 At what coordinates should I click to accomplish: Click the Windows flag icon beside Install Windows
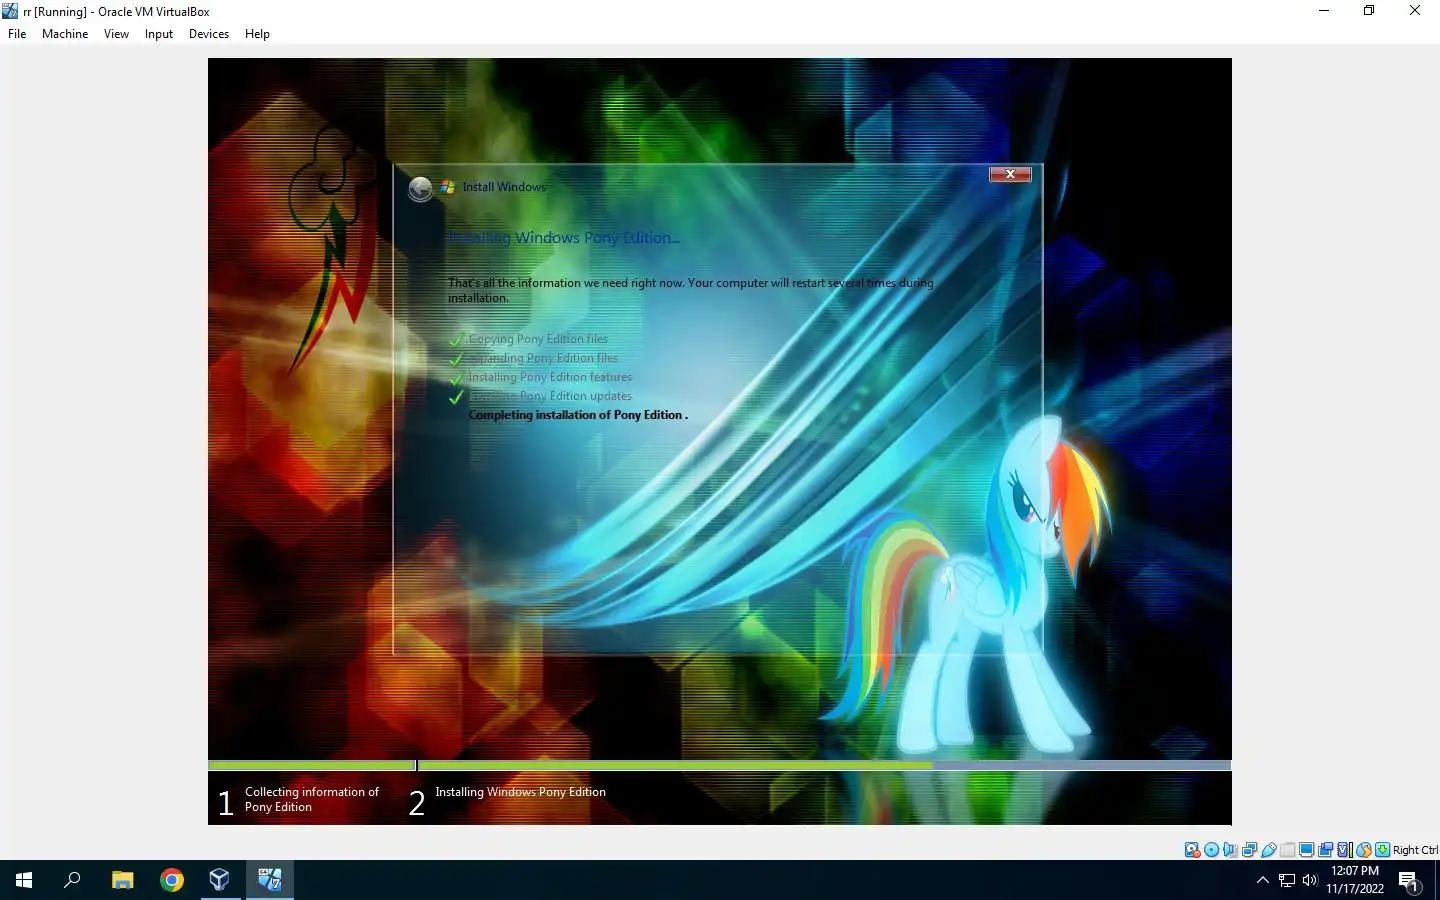click(x=448, y=187)
